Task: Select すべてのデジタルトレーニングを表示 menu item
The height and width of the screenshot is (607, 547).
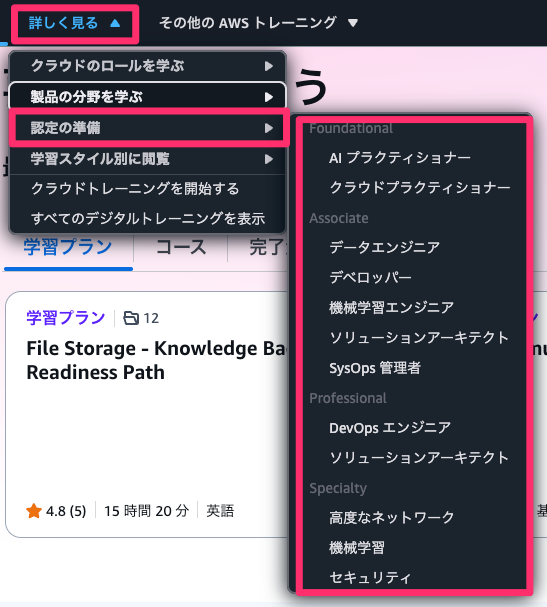Action: pyautogui.click(x=148, y=218)
